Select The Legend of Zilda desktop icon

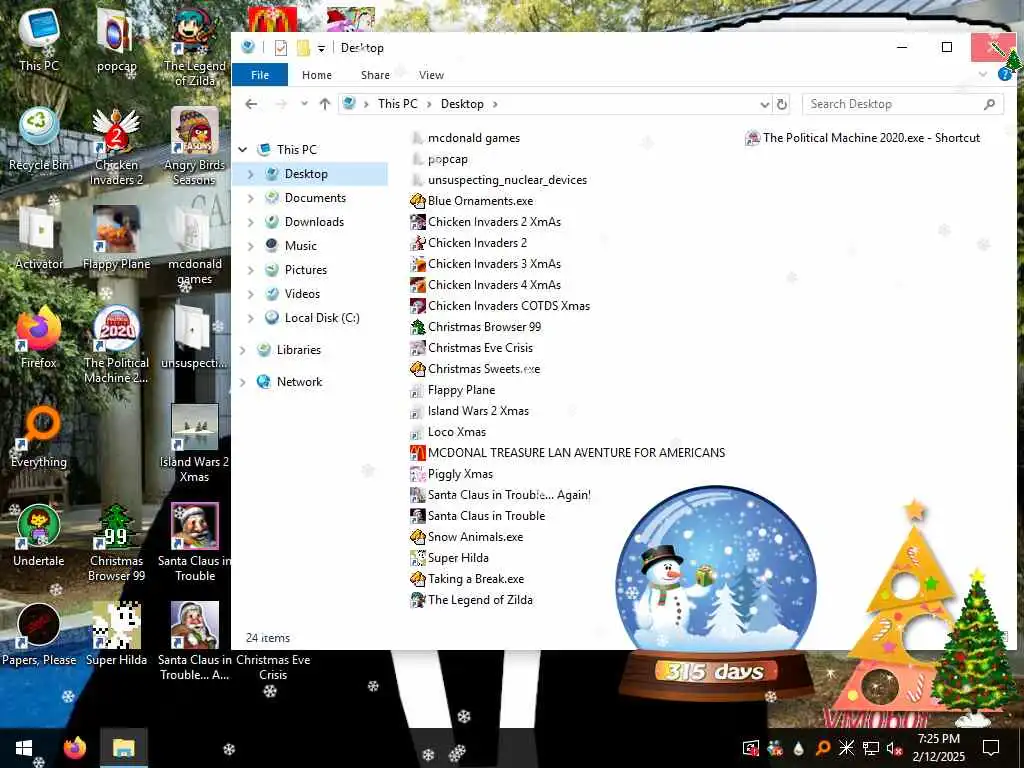point(194,47)
